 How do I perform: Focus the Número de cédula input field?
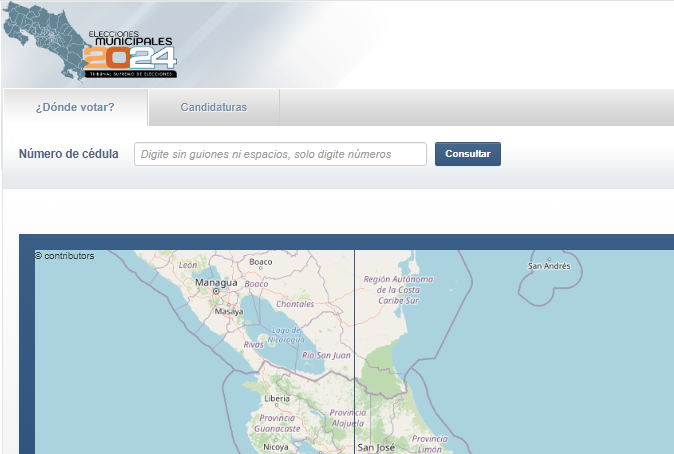tap(280, 154)
